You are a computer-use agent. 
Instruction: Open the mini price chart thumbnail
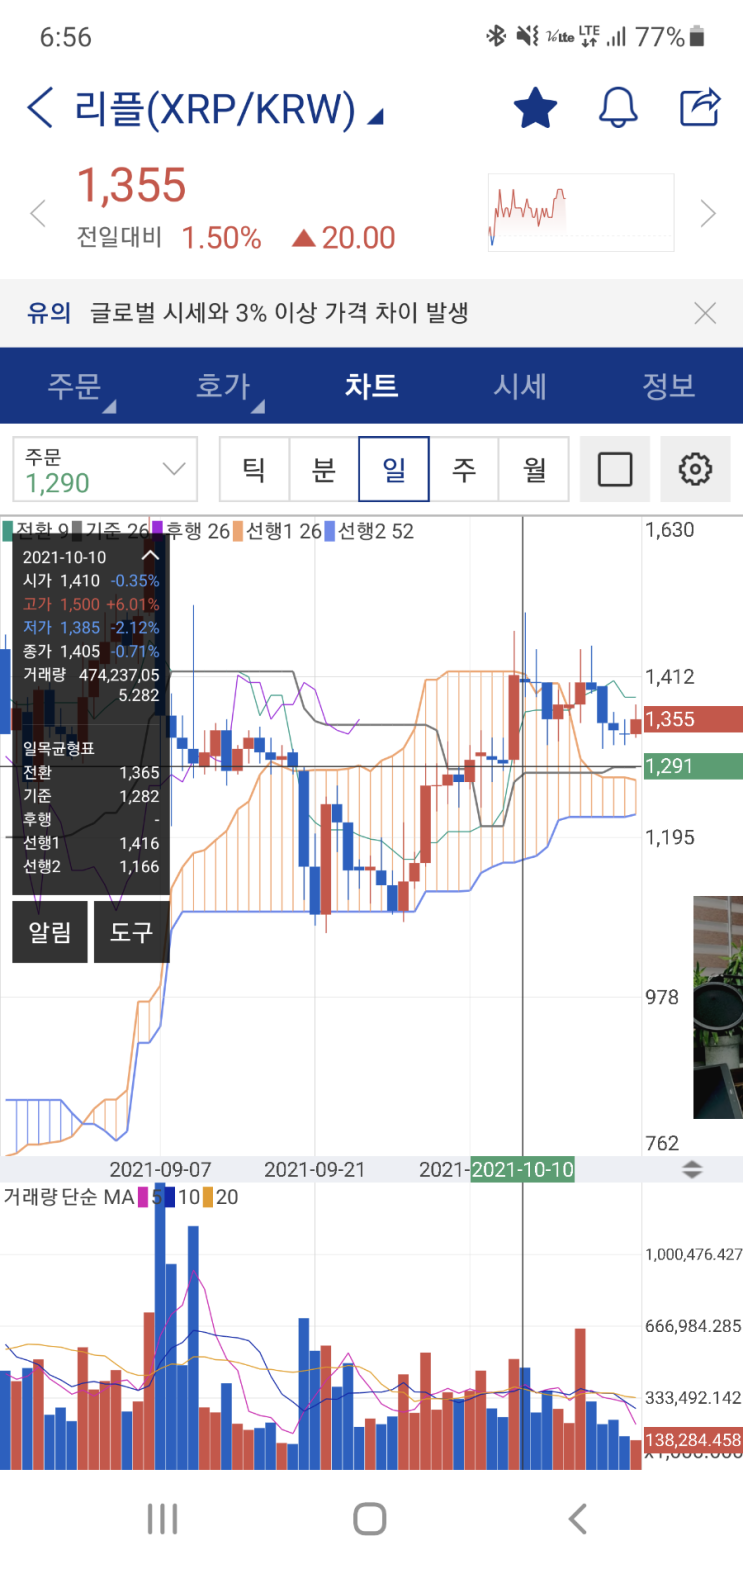point(581,212)
